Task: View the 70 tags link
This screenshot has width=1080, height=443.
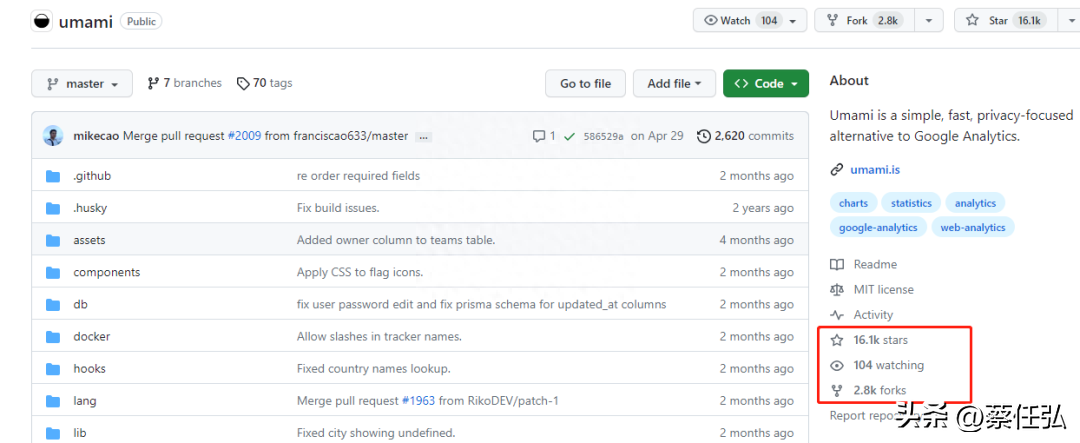Action: (264, 83)
